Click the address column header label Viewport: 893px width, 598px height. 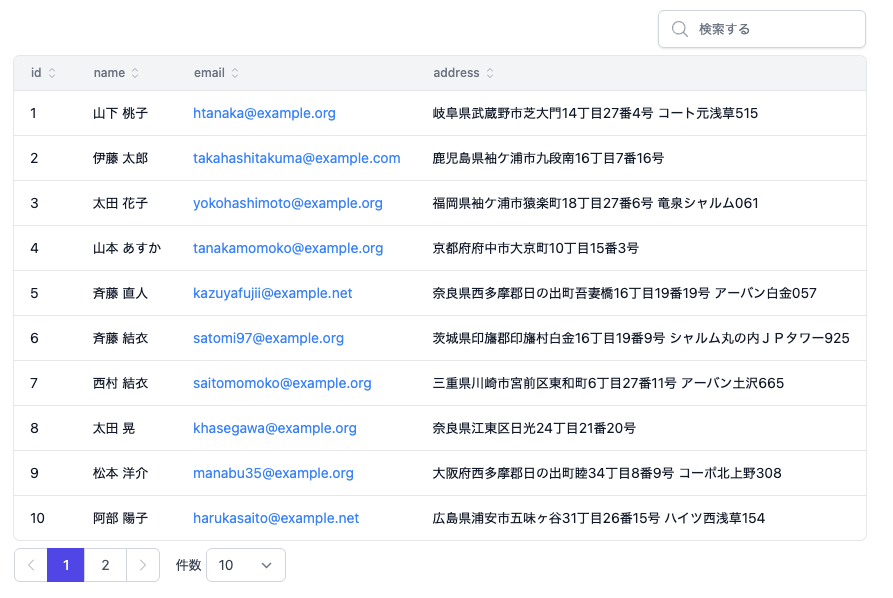(456, 73)
